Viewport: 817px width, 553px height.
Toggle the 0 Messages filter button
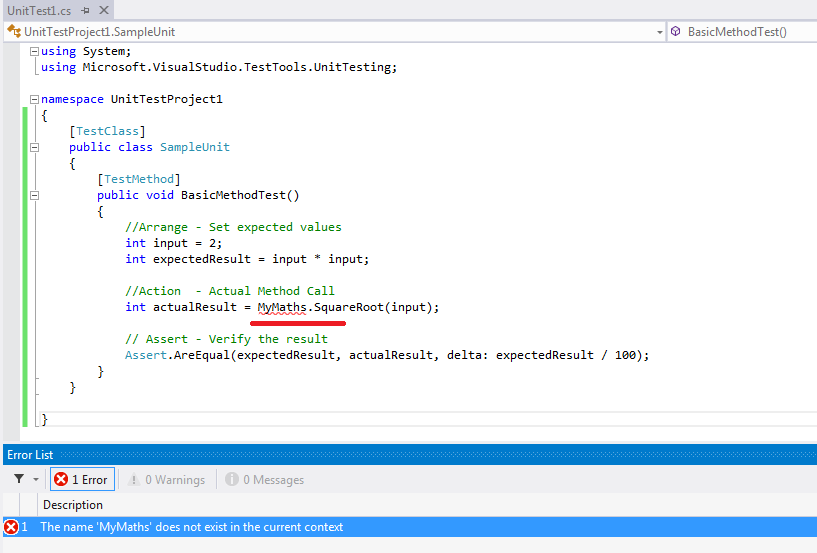point(265,480)
